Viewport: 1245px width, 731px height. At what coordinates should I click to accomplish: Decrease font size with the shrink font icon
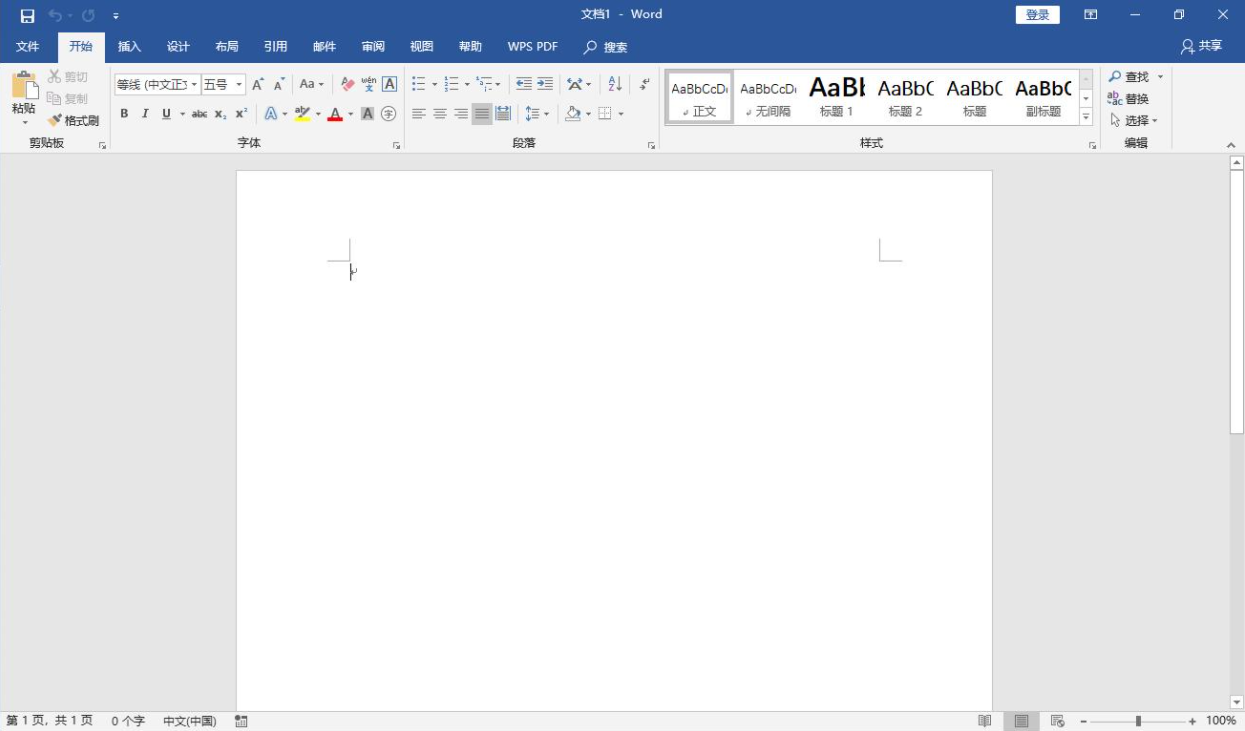point(279,84)
